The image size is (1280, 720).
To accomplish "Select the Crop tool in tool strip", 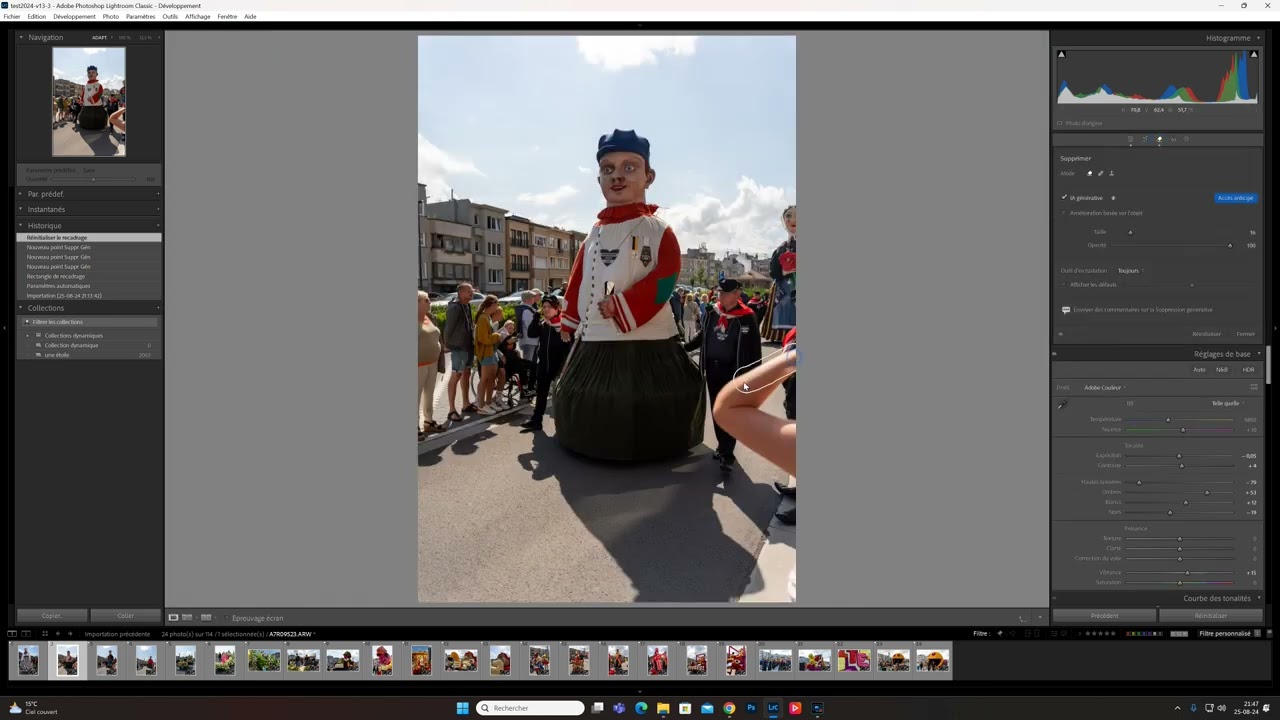I will coord(1145,139).
